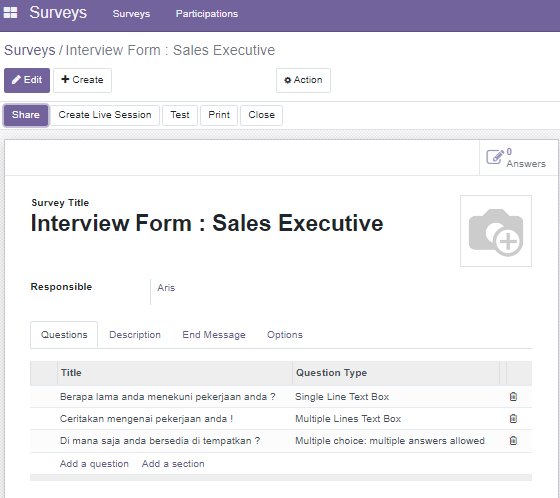Click the 'Add a question' link
Viewport: 560px width, 498px height.
point(94,464)
